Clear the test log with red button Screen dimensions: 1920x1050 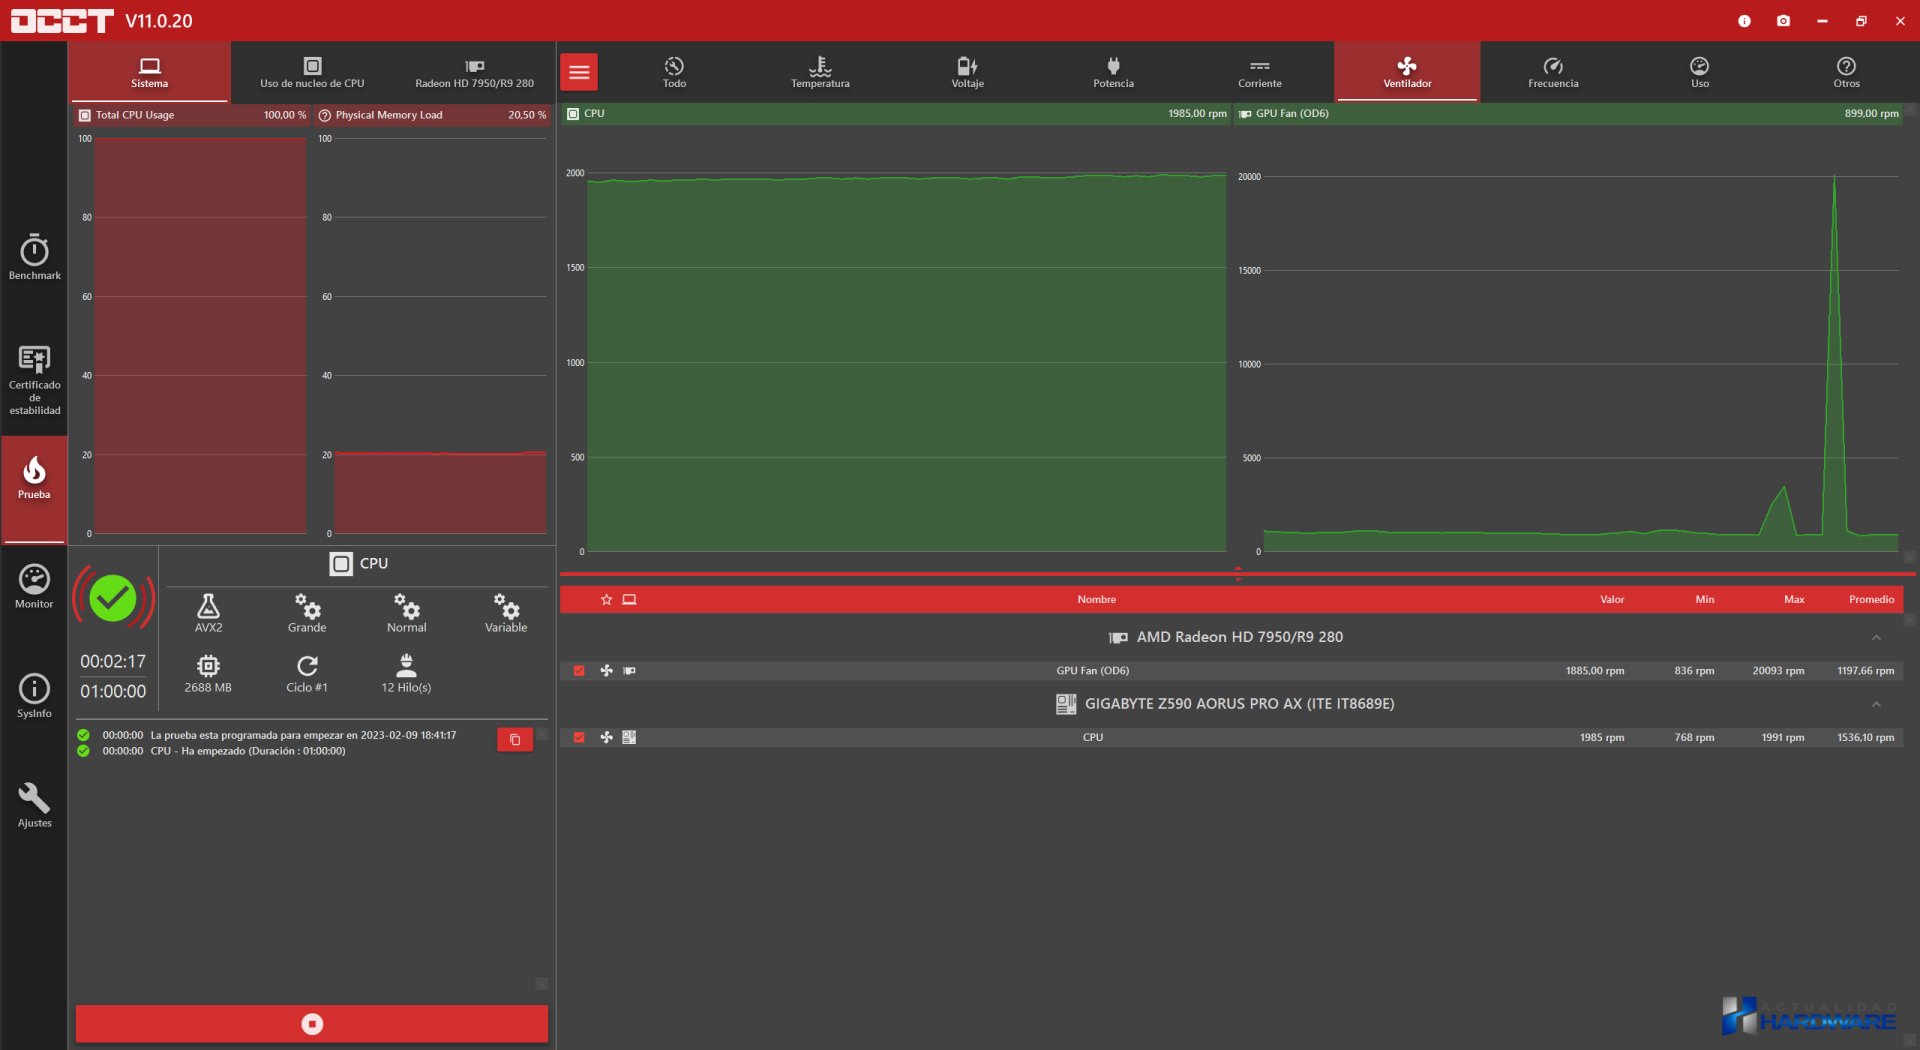click(515, 740)
